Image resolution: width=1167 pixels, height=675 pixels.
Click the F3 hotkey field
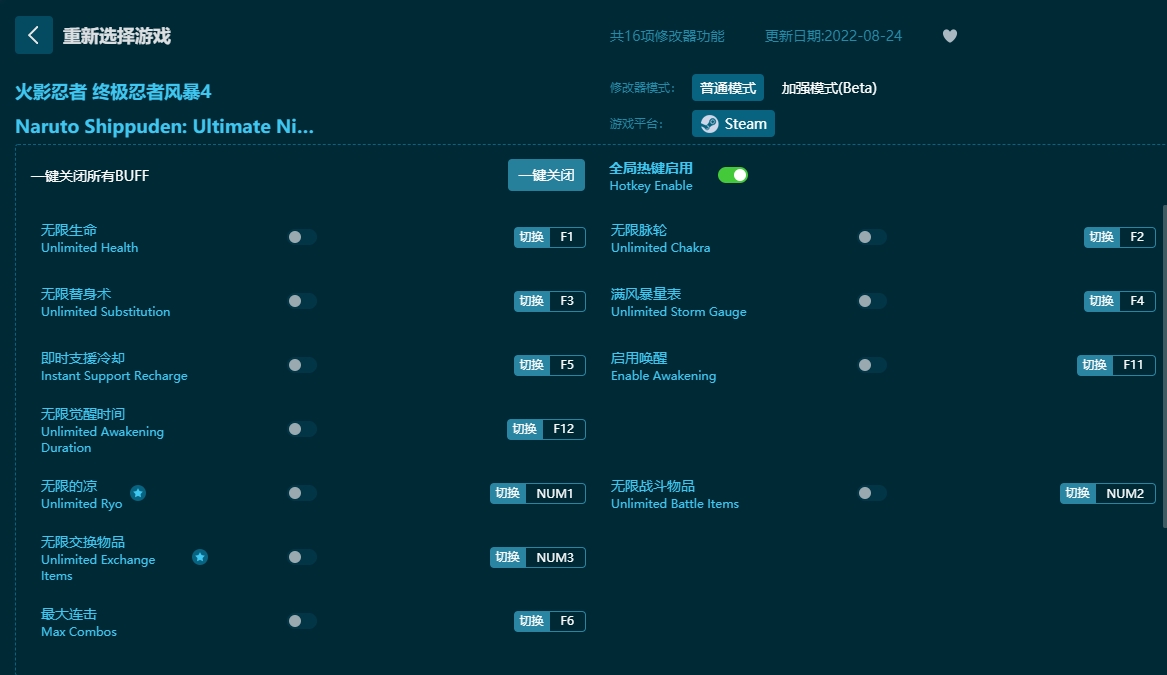[567, 301]
